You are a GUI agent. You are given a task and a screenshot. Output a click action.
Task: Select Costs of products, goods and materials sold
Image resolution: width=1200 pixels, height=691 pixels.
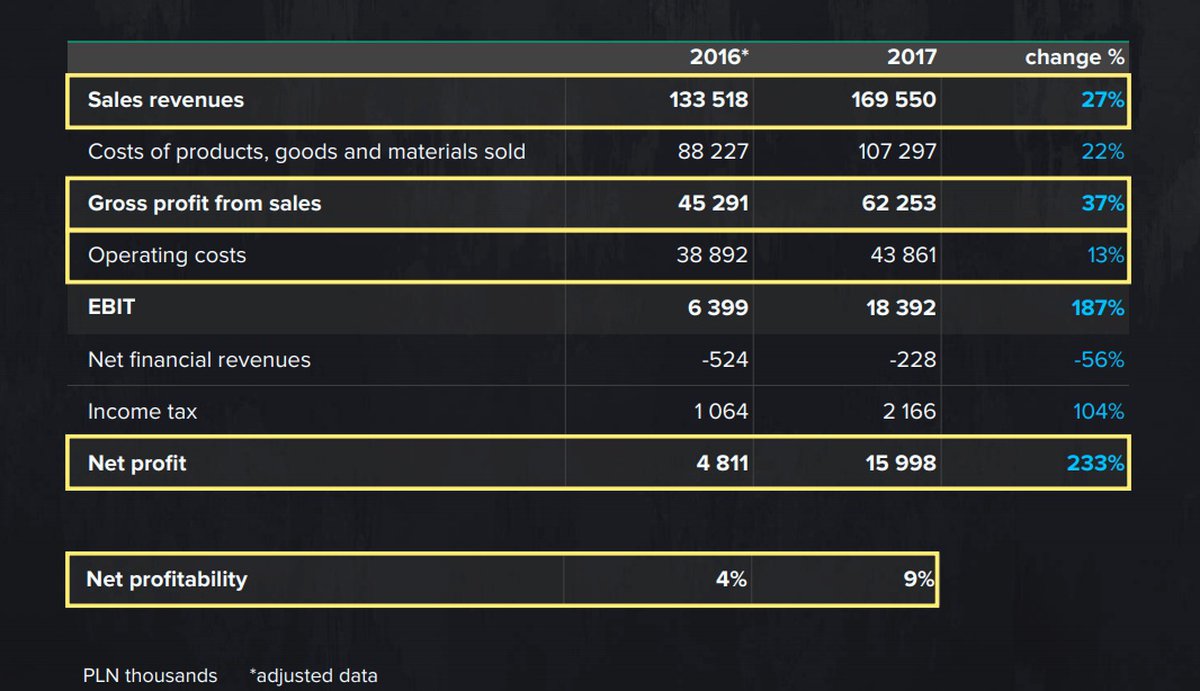click(x=307, y=152)
